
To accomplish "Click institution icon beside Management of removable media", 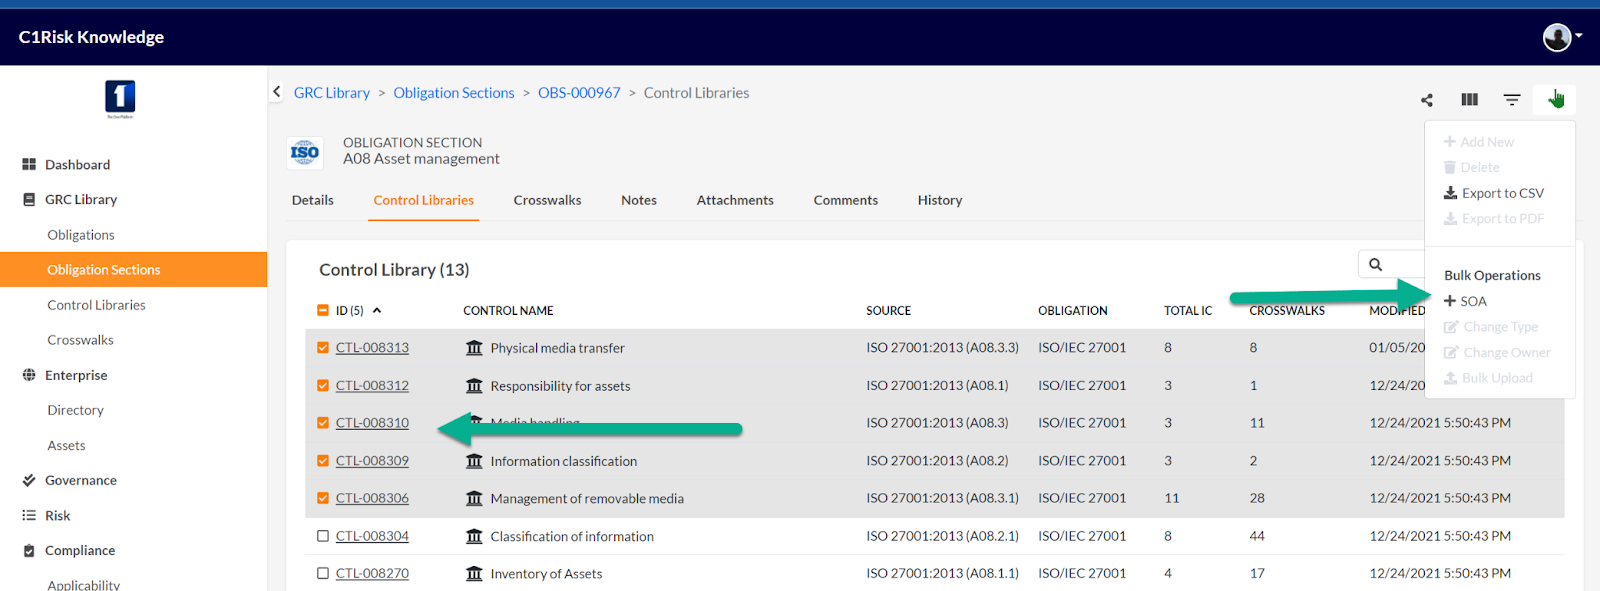I will point(474,498).
